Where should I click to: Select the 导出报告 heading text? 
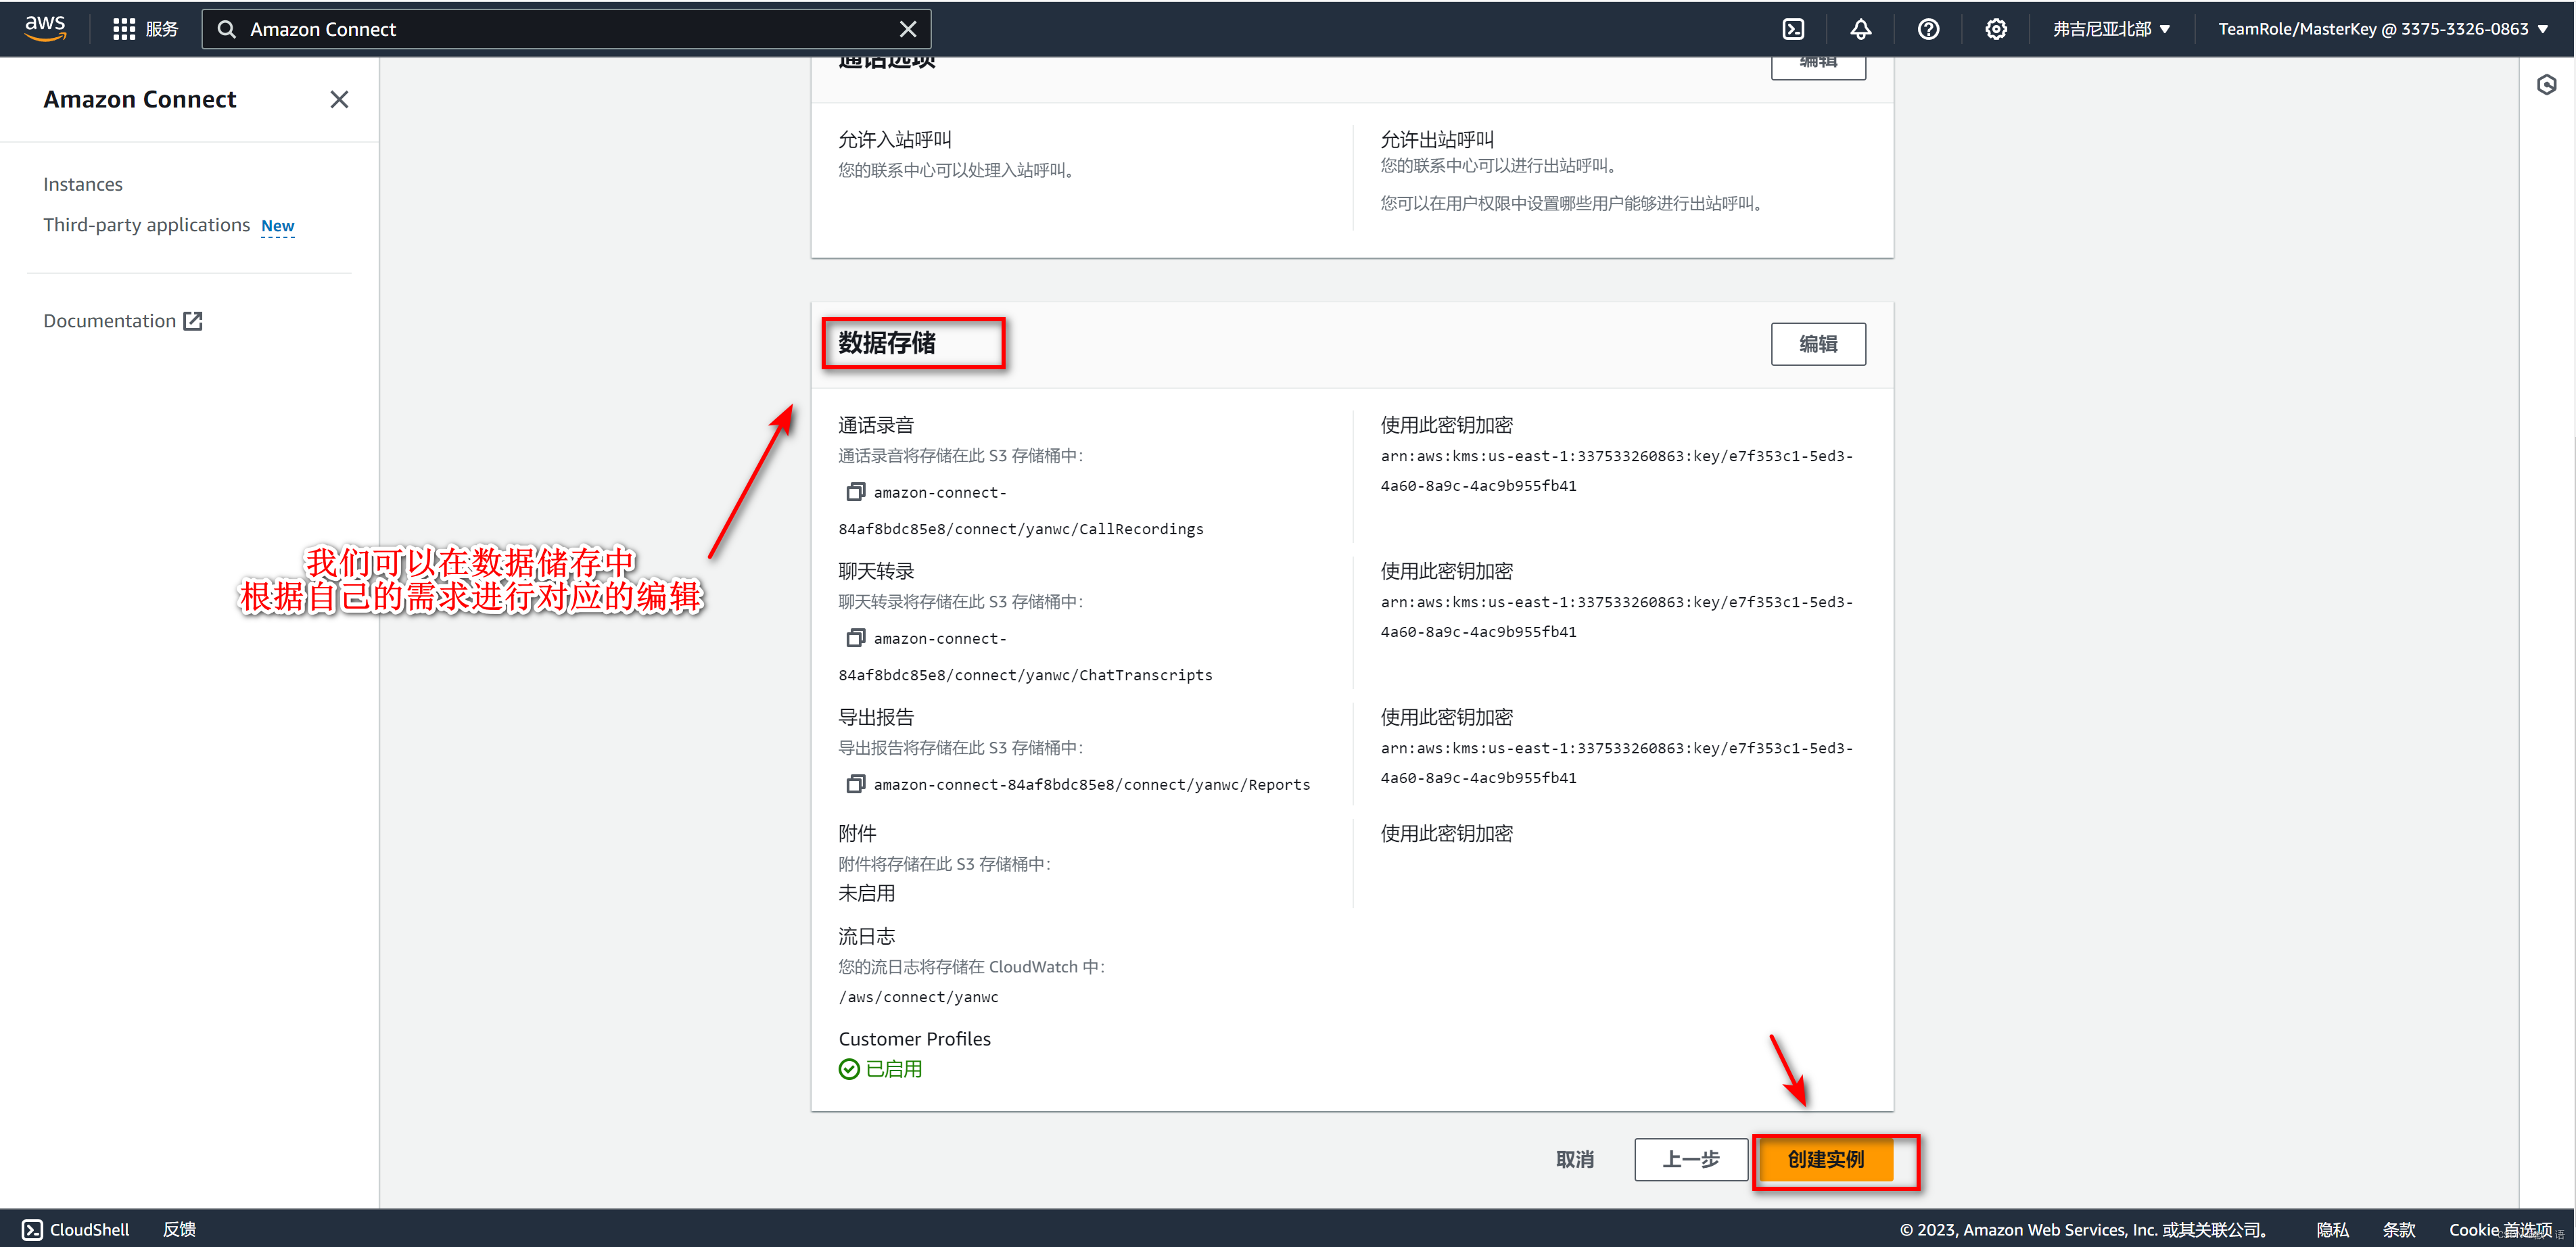click(876, 717)
